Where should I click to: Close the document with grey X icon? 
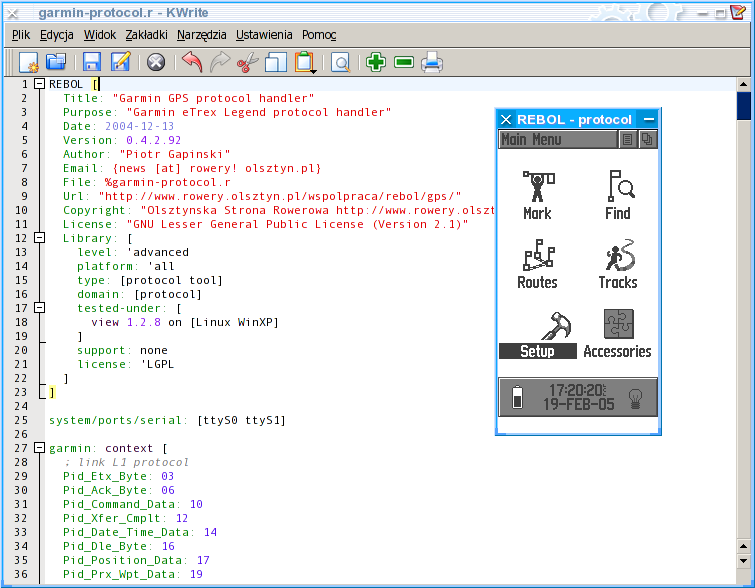(x=156, y=62)
